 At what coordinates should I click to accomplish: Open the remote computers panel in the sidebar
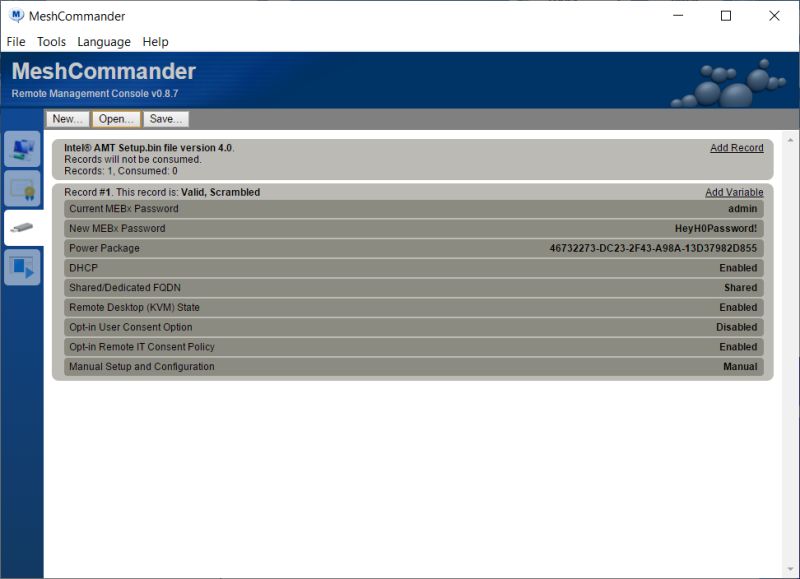(21, 150)
